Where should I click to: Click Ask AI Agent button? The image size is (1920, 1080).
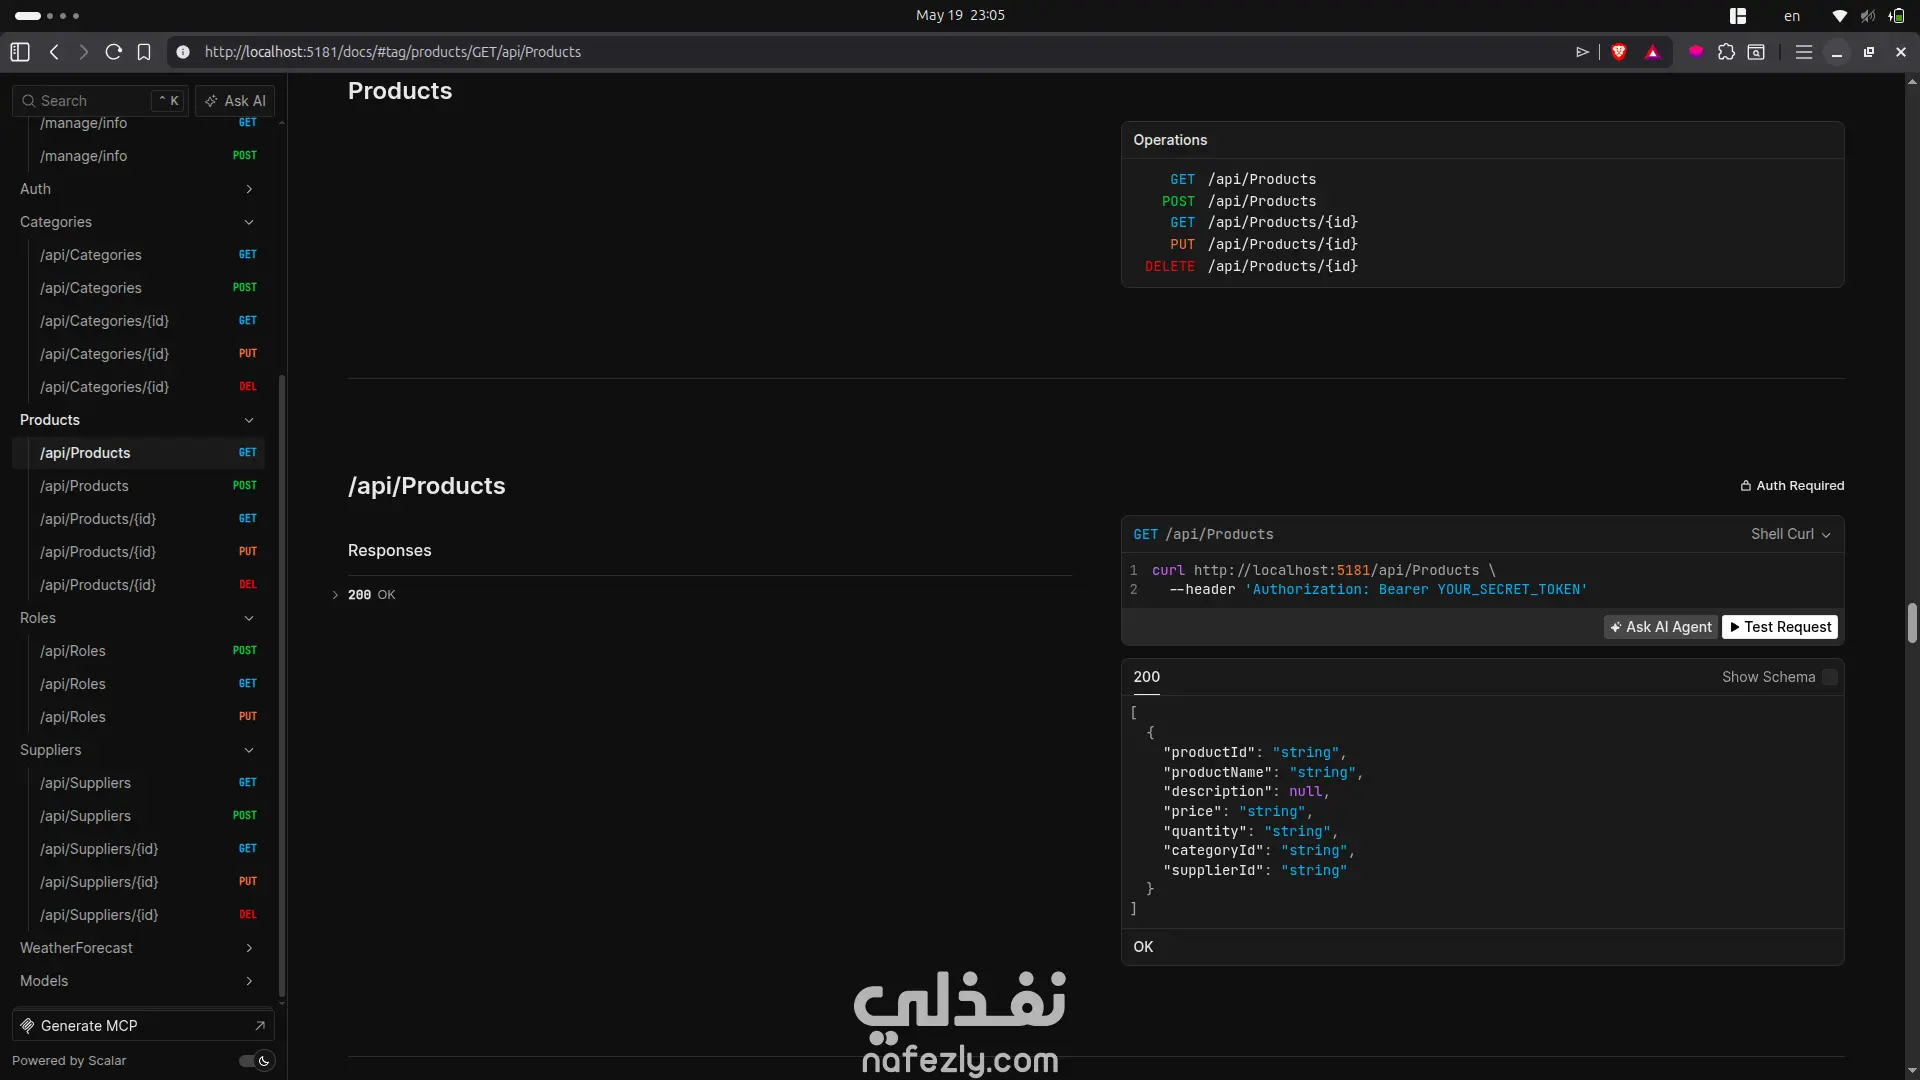click(1661, 627)
